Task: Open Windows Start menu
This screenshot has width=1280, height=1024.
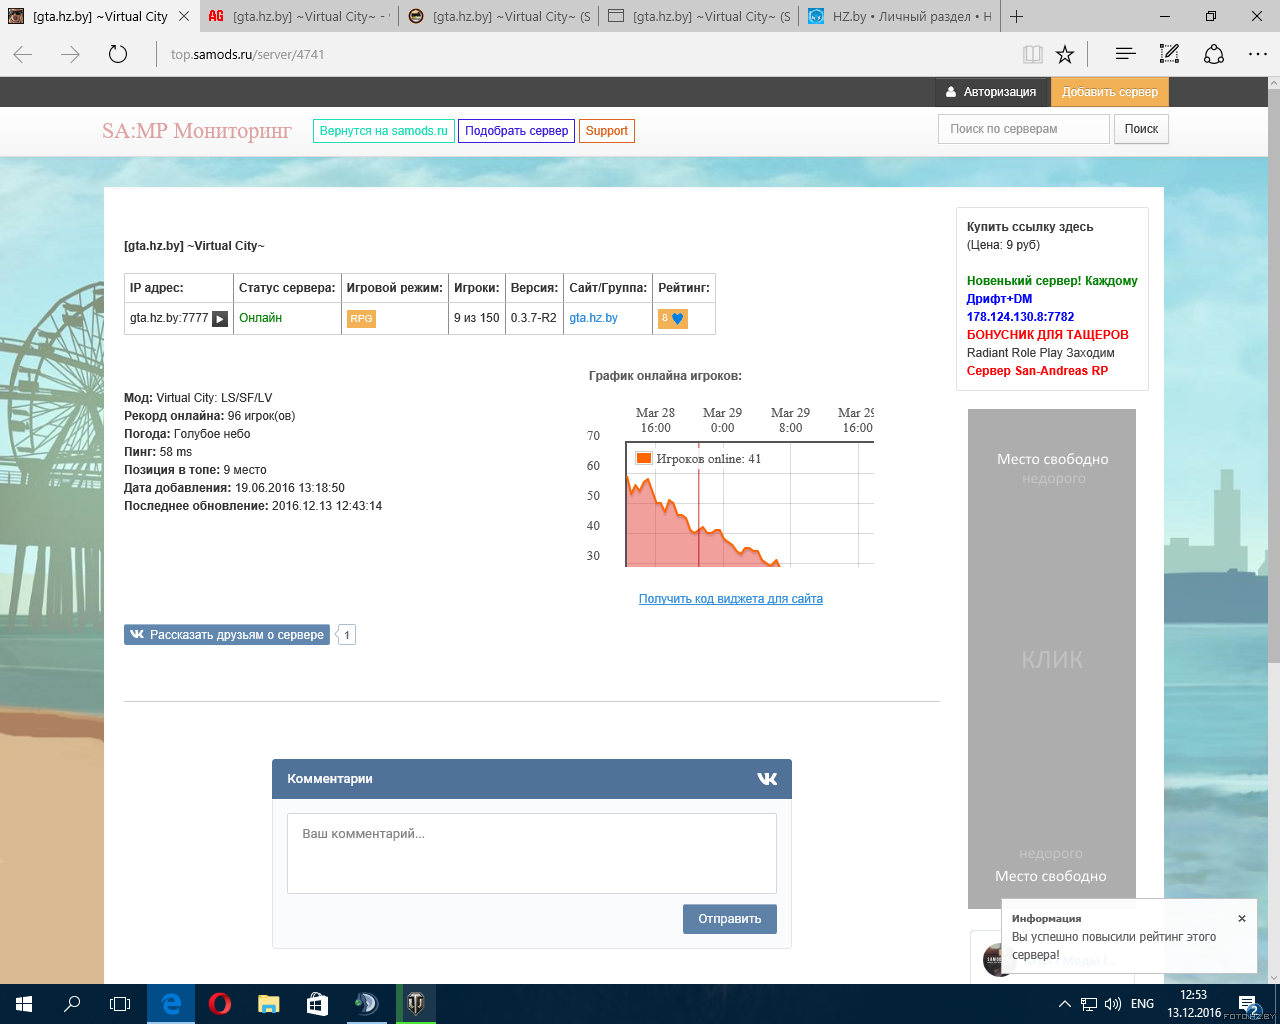Action: [x=24, y=1004]
